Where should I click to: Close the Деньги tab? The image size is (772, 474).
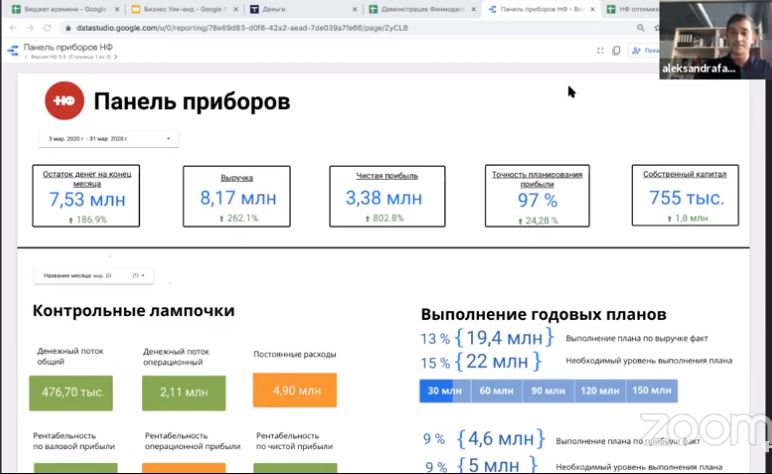point(355,9)
